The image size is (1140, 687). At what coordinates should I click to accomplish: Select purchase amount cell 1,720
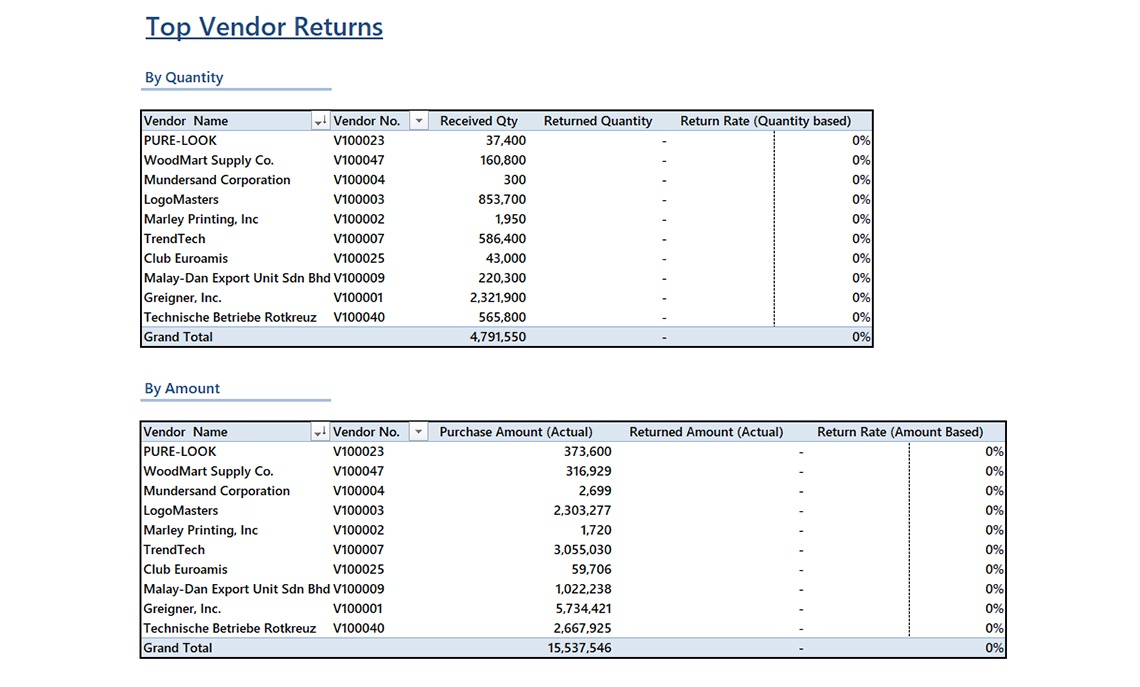pyautogui.click(x=595, y=531)
